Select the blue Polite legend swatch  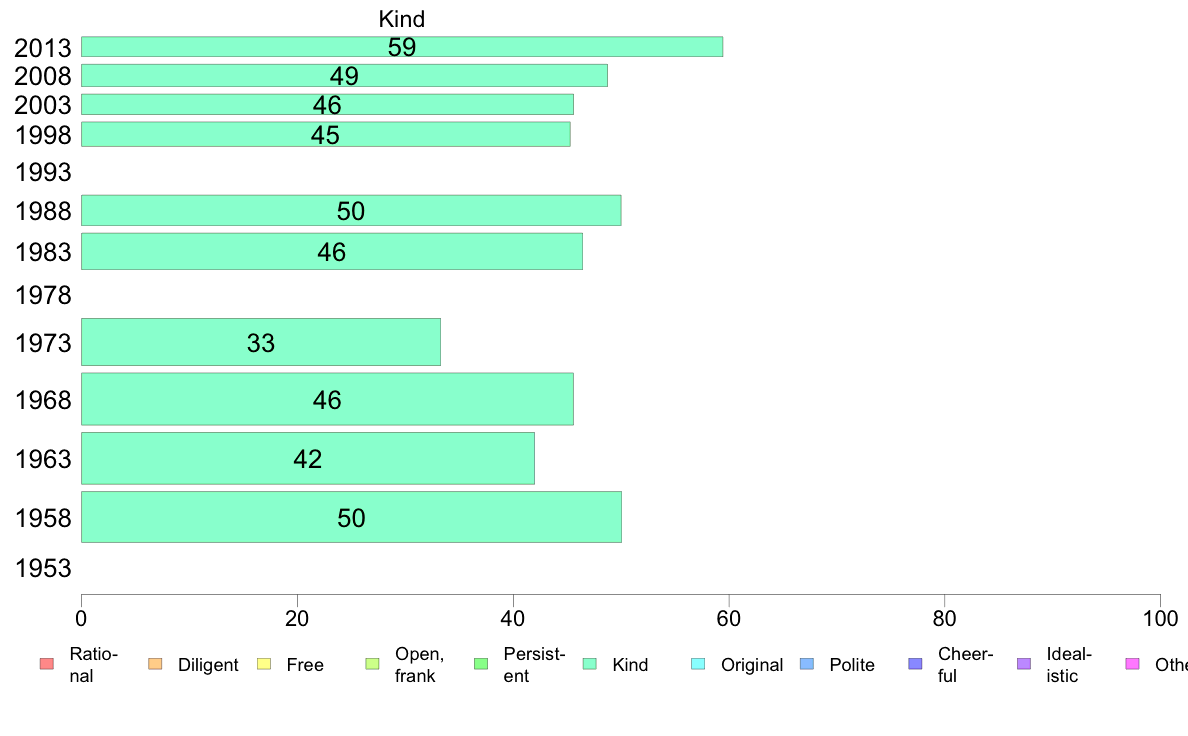(807, 664)
